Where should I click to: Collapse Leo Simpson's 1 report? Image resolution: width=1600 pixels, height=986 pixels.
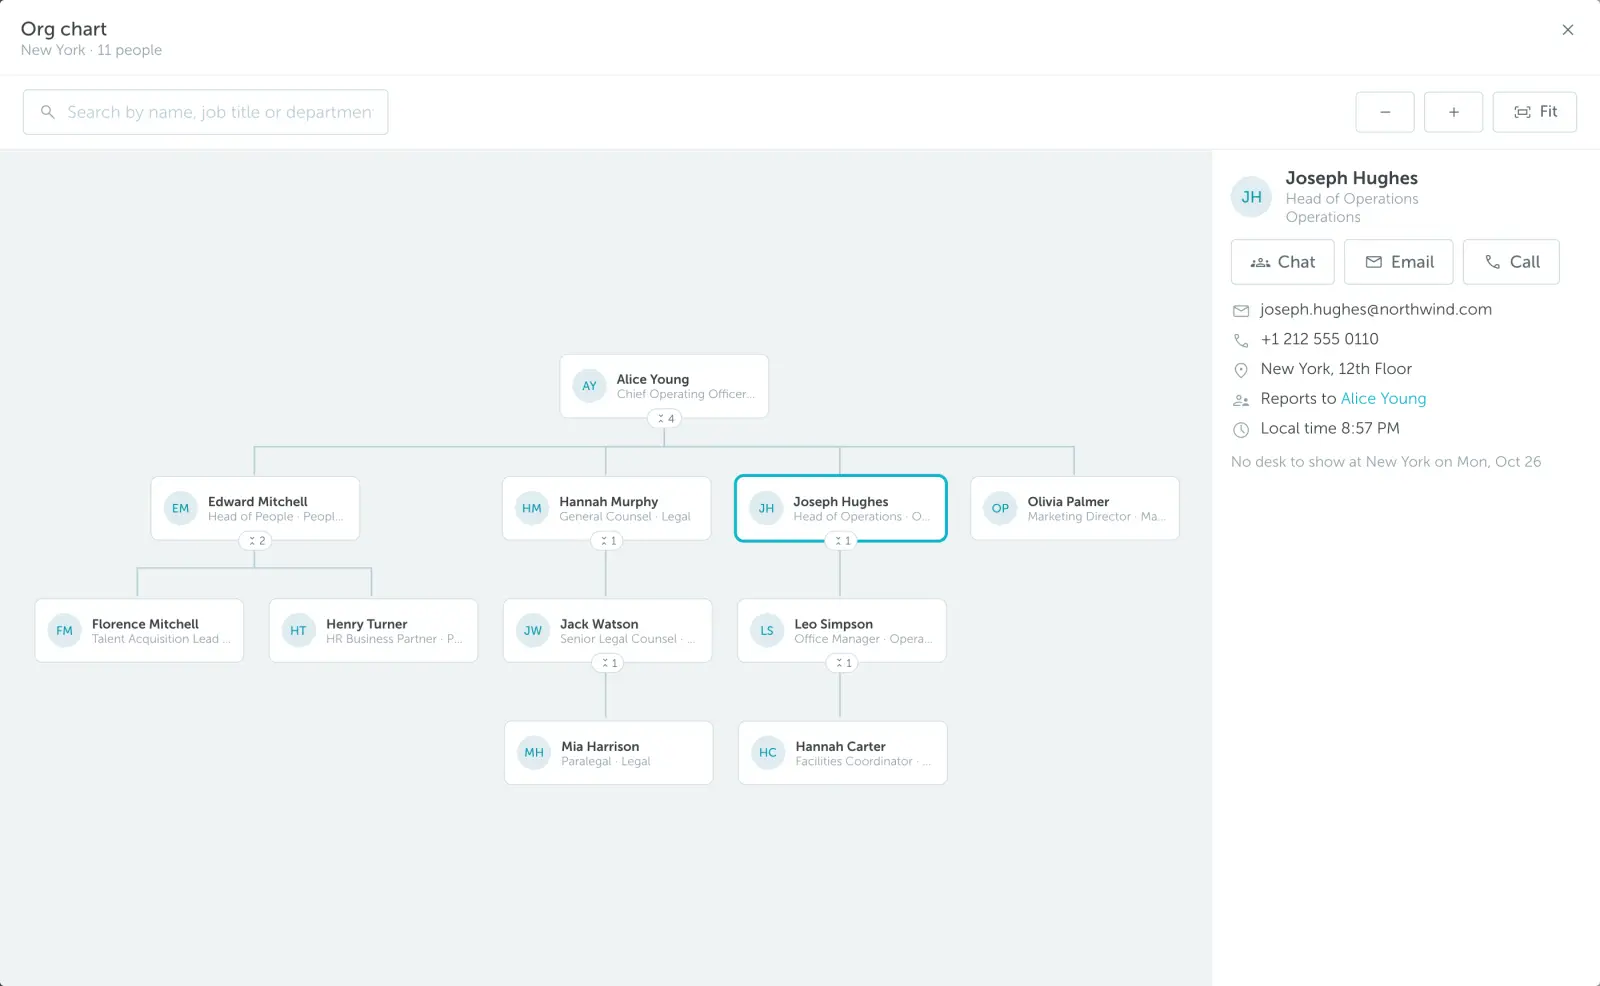tap(842, 663)
